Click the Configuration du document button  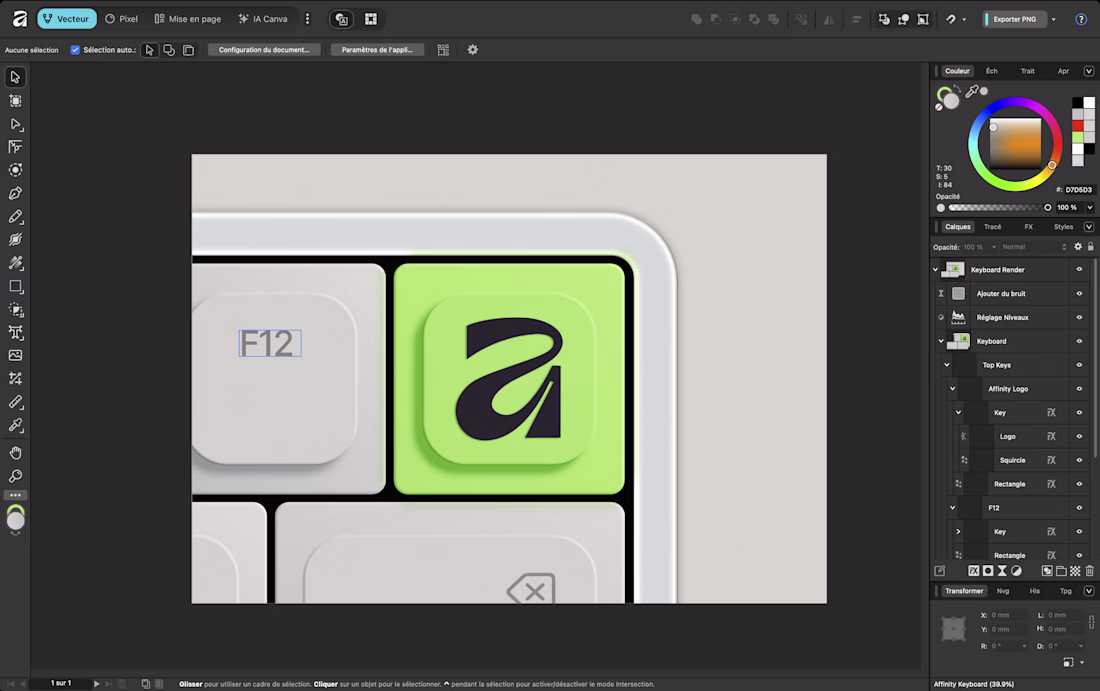coord(264,50)
